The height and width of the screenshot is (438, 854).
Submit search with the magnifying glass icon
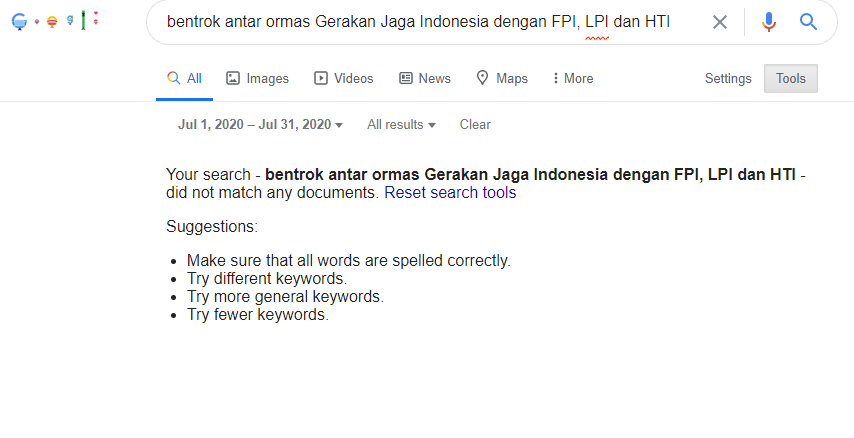tap(808, 22)
